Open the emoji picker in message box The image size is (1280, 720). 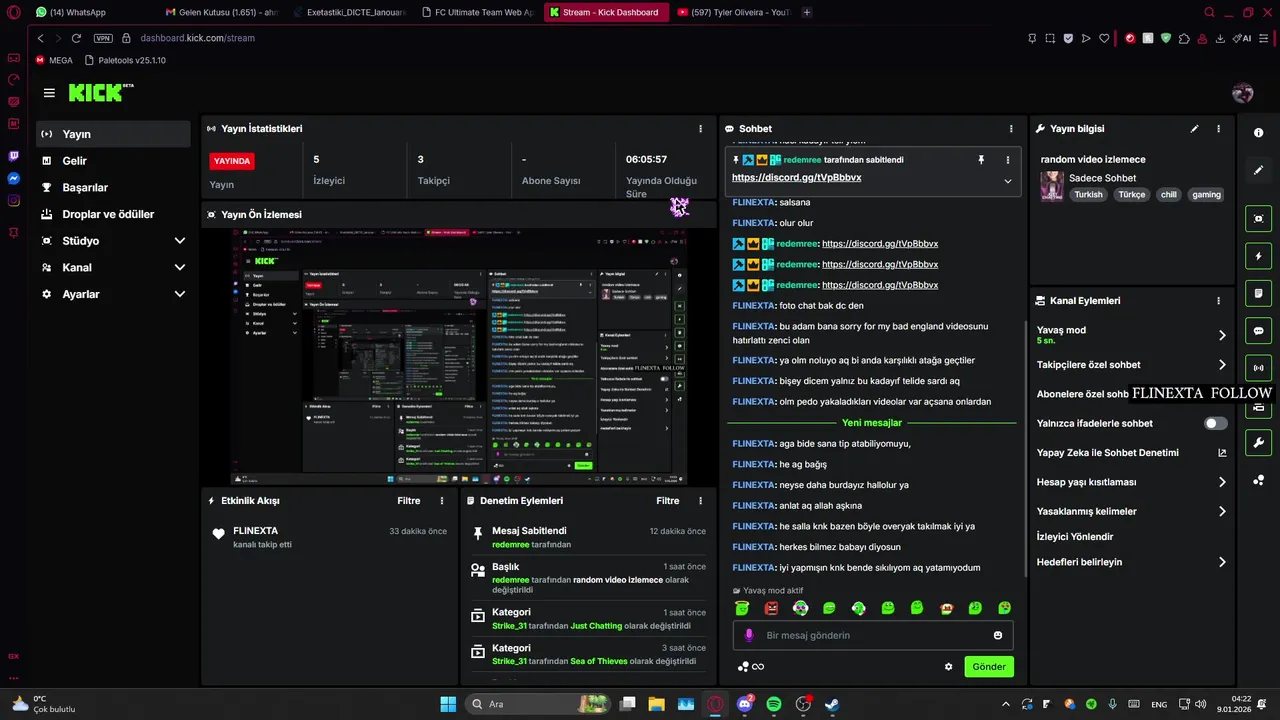[998, 635]
